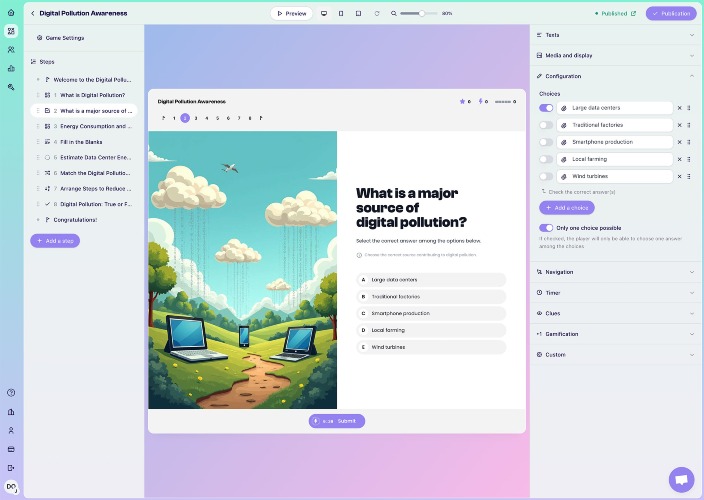
Task: Open the published external link icon
Action: (x=633, y=13)
